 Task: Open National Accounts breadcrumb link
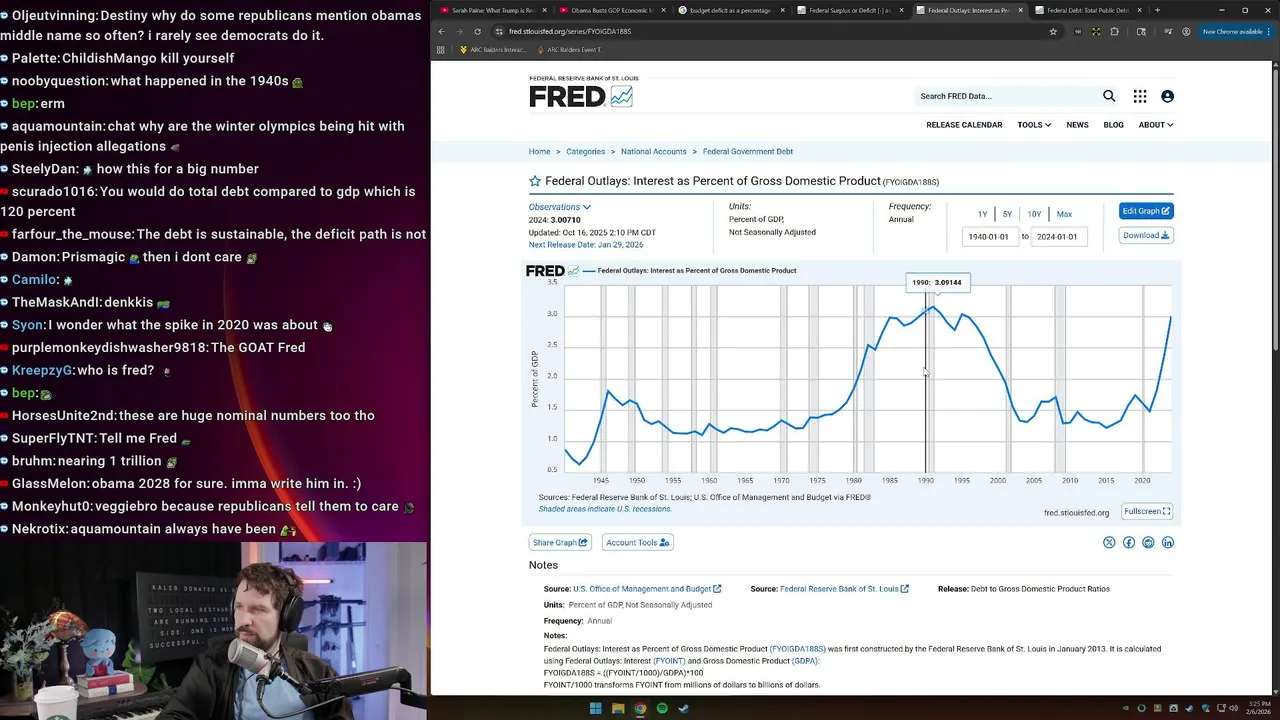(x=653, y=151)
